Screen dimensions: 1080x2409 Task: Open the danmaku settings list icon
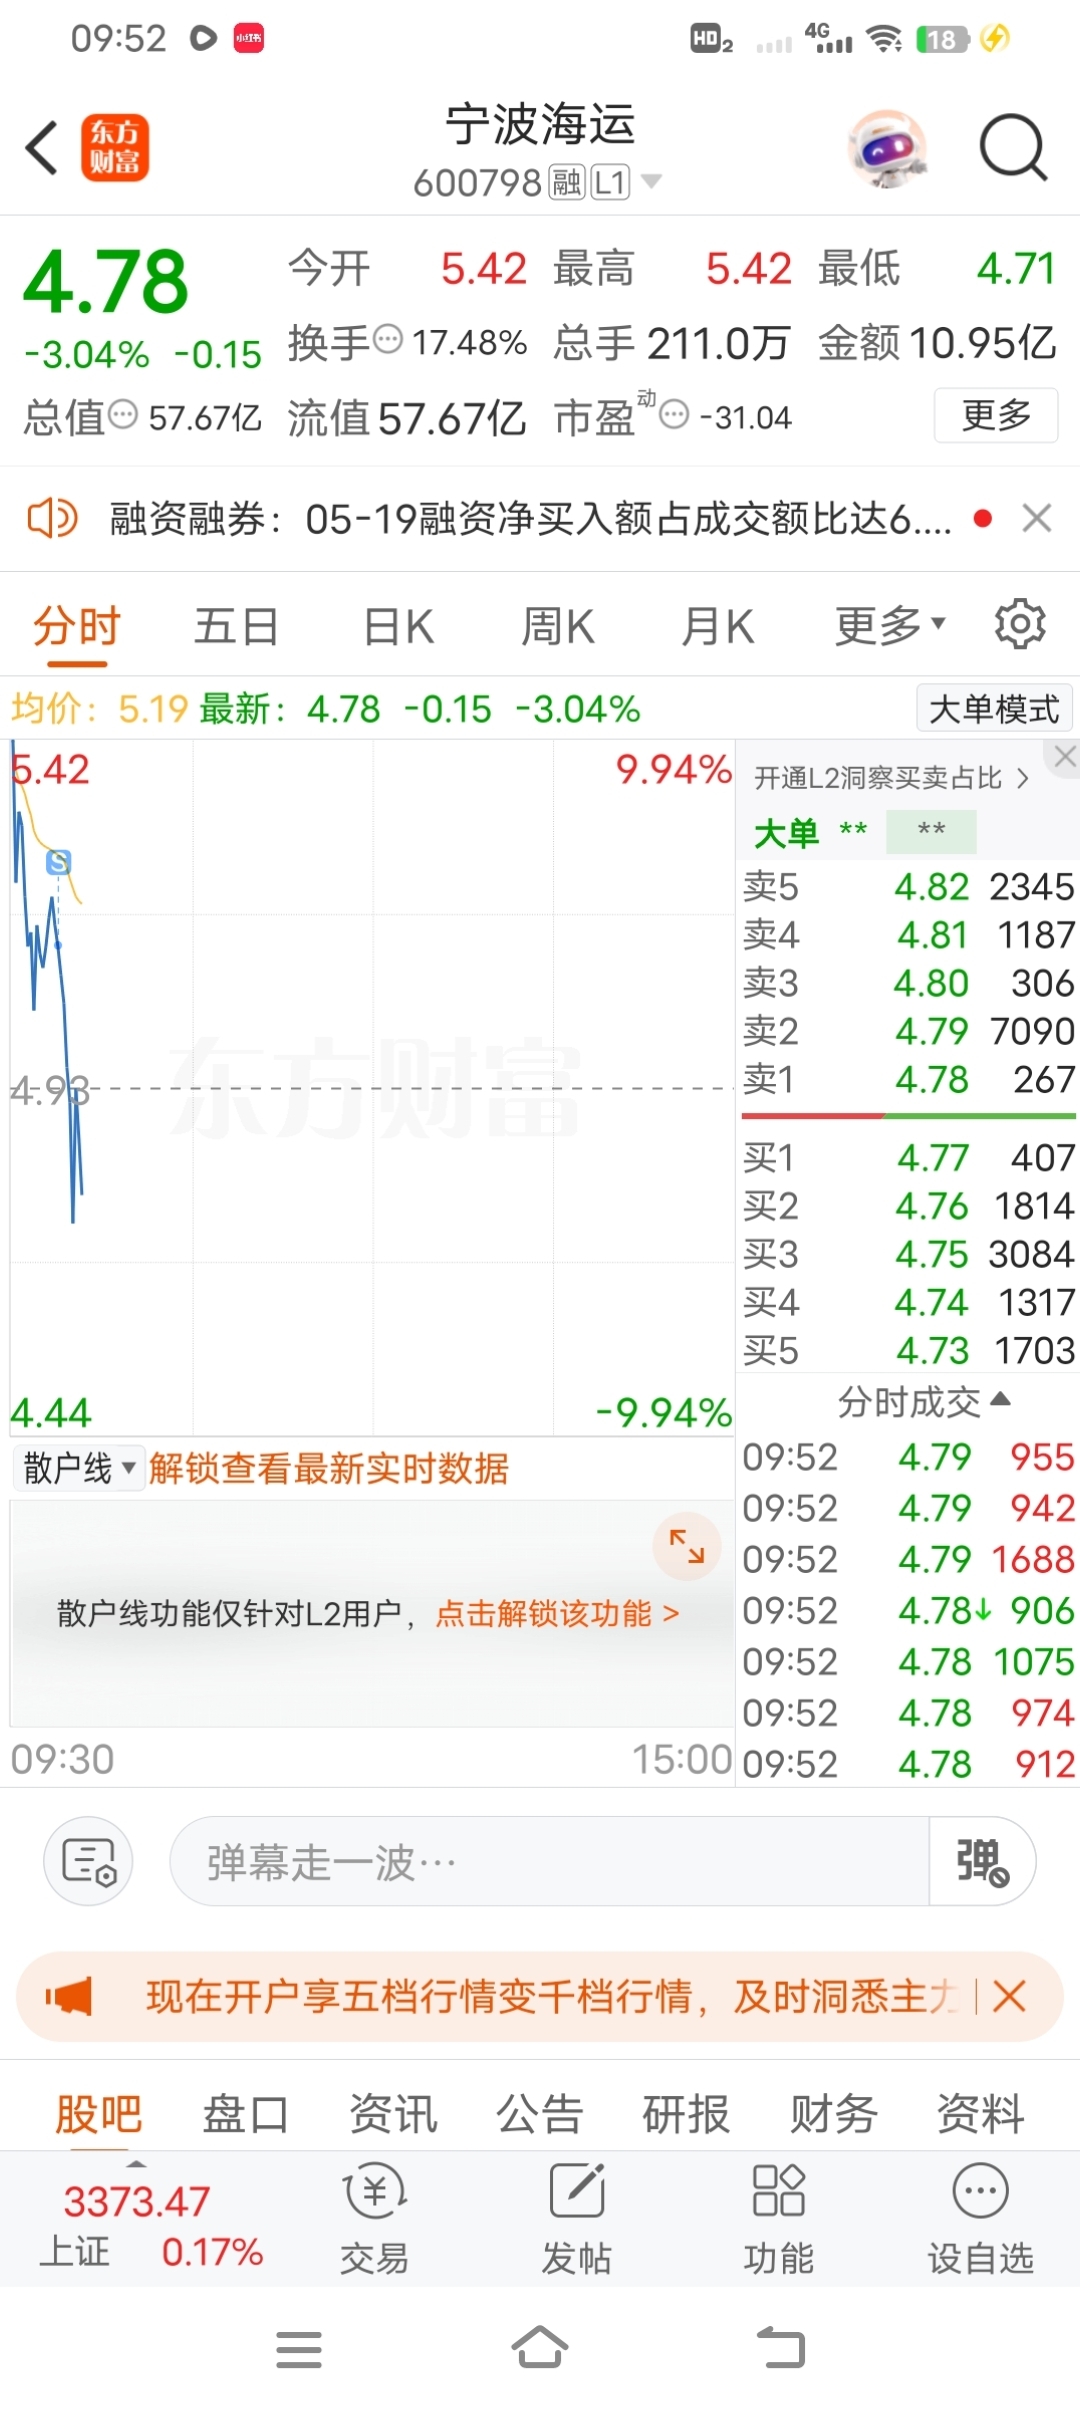89,1862
